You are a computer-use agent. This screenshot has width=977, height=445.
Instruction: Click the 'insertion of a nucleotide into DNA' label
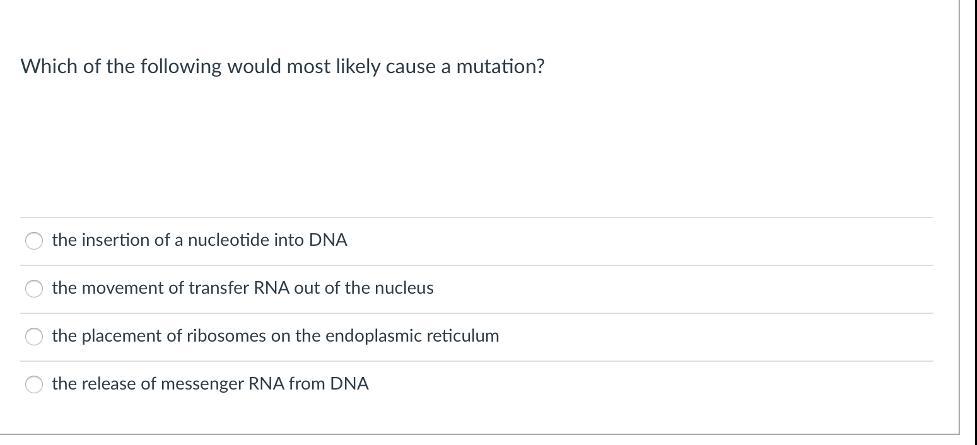(x=200, y=240)
